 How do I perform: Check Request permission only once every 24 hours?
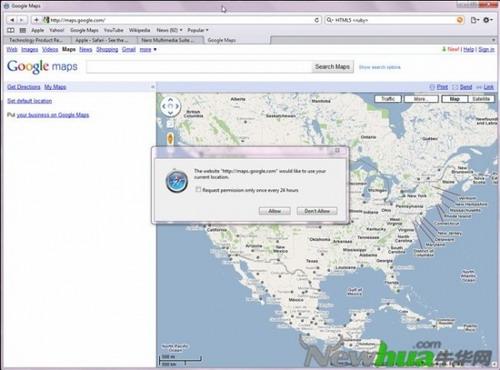(198, 190)
